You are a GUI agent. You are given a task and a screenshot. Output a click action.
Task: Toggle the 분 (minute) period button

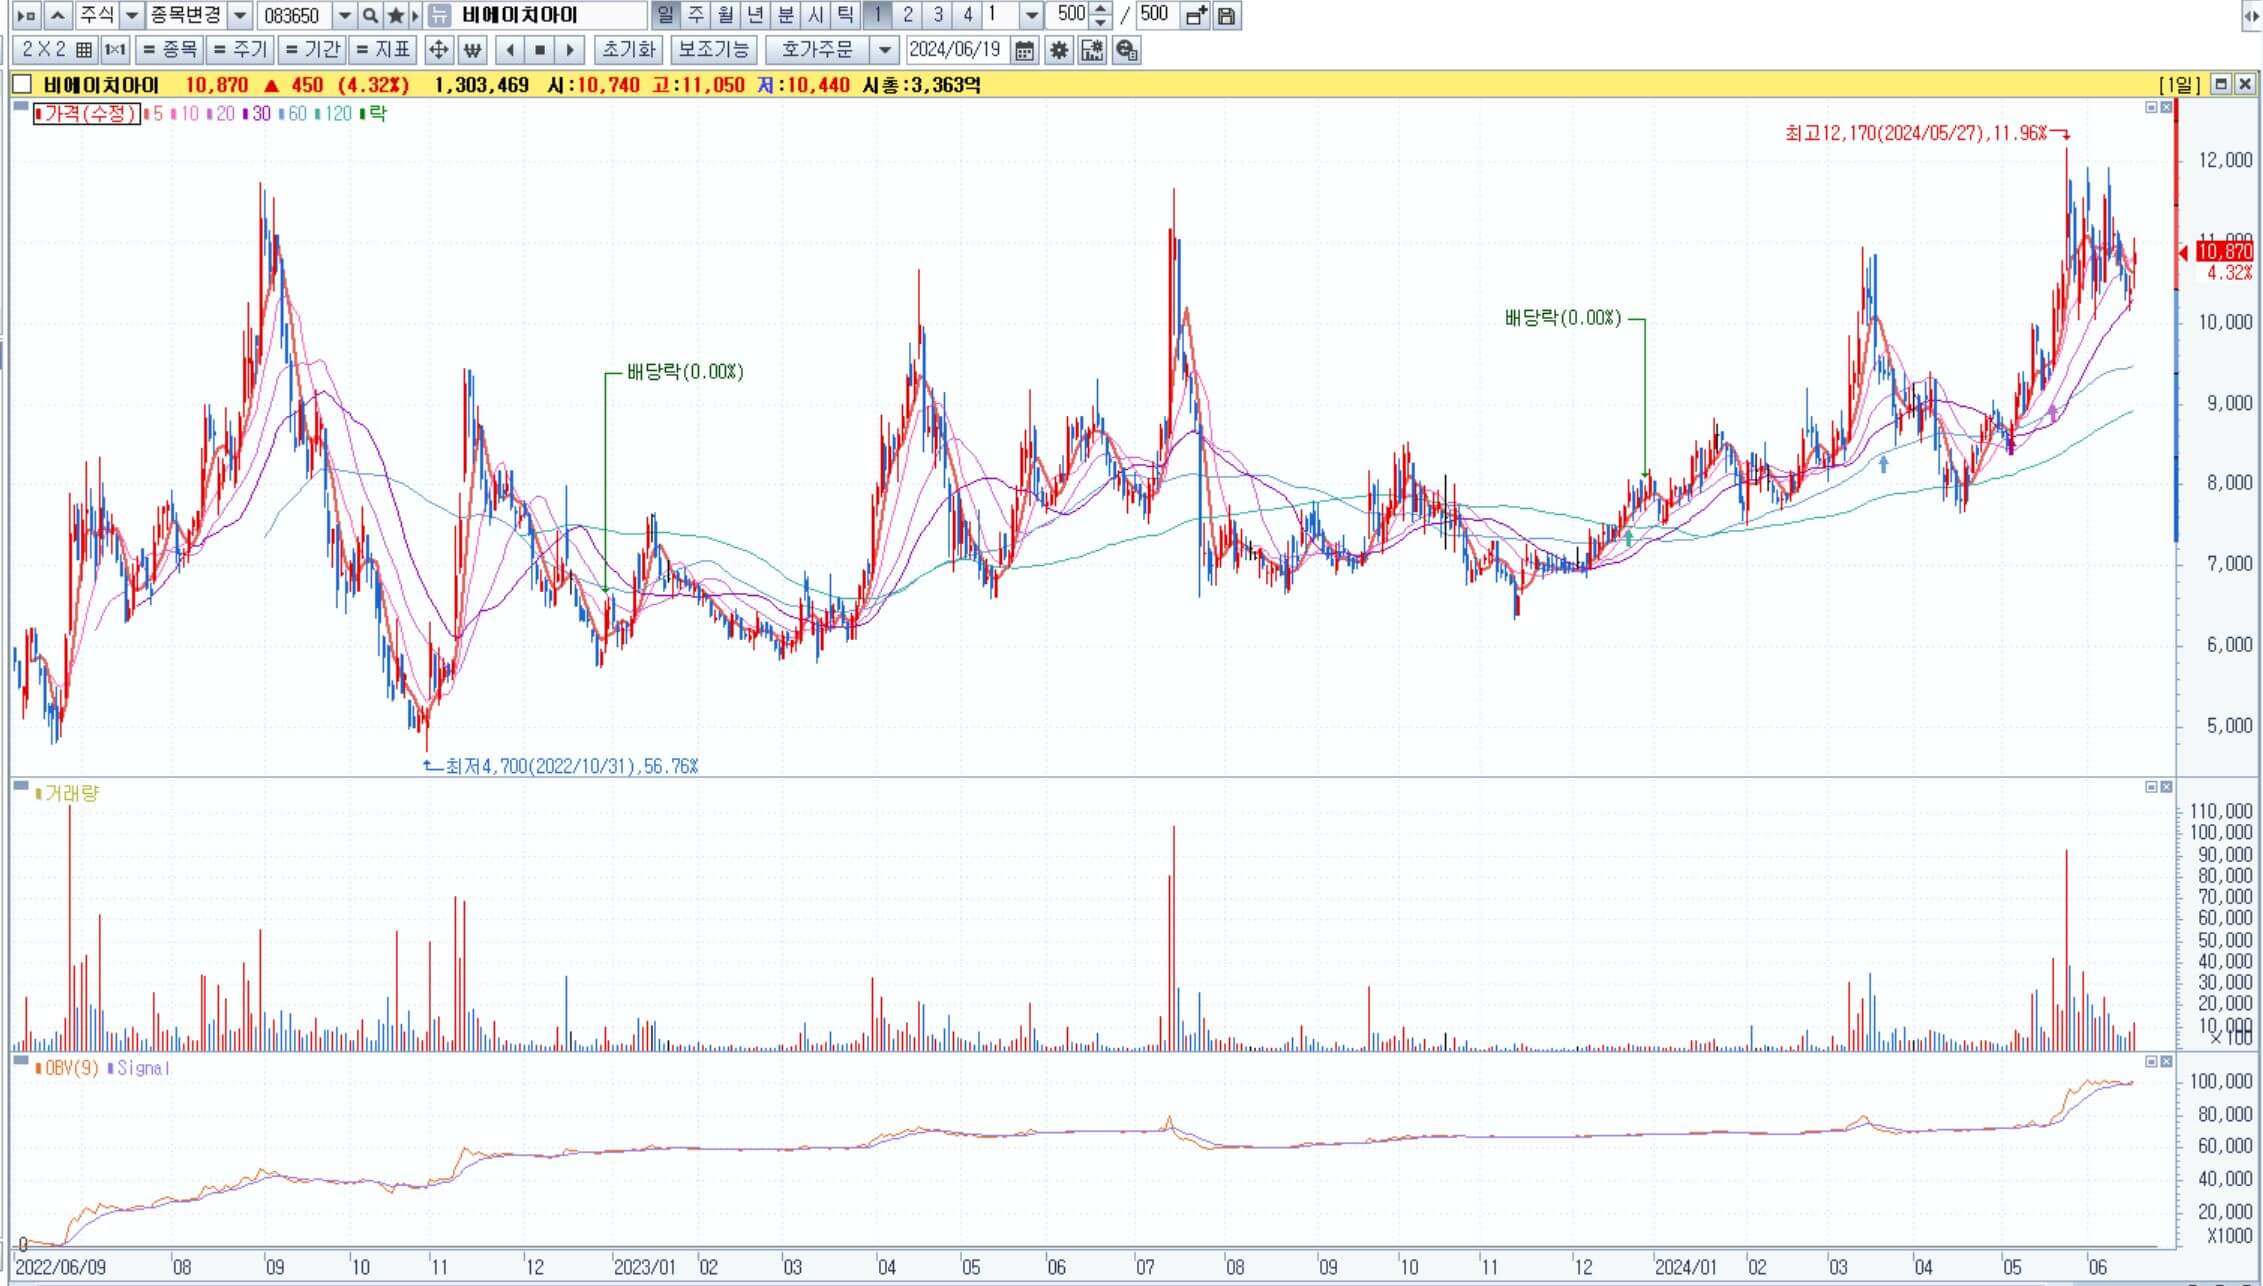click(x=786, y=15)
